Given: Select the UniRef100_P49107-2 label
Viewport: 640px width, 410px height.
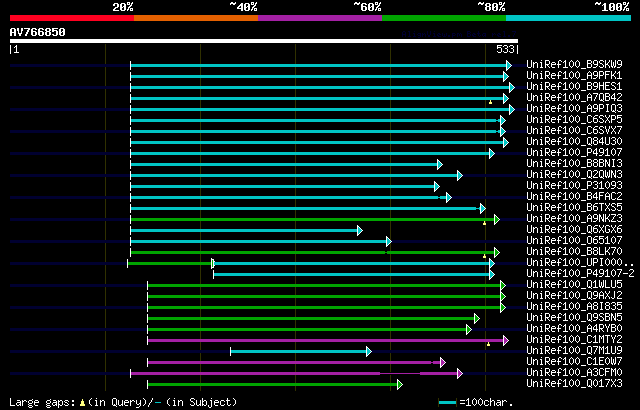Looking at the screenshot, I should tap(580, 274).
